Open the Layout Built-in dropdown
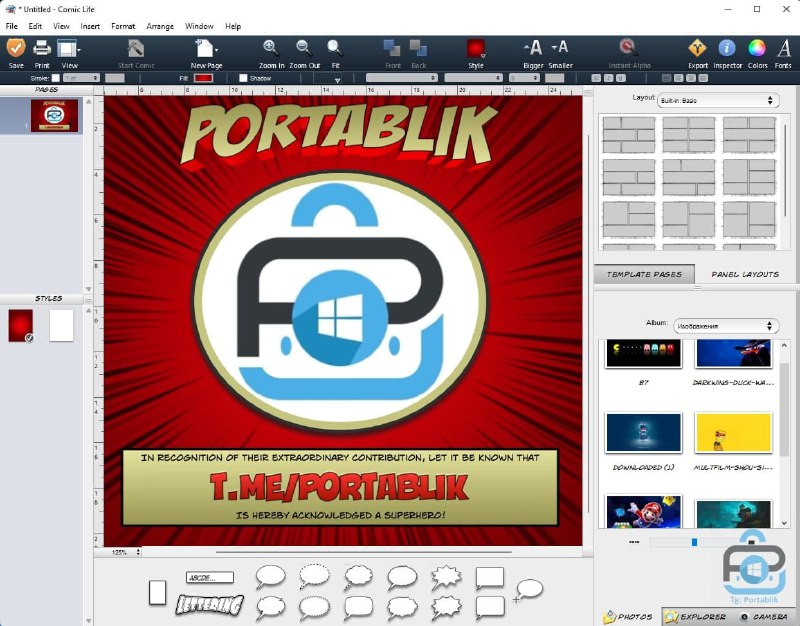Viewport: 800px width, 626px height. 718,101
